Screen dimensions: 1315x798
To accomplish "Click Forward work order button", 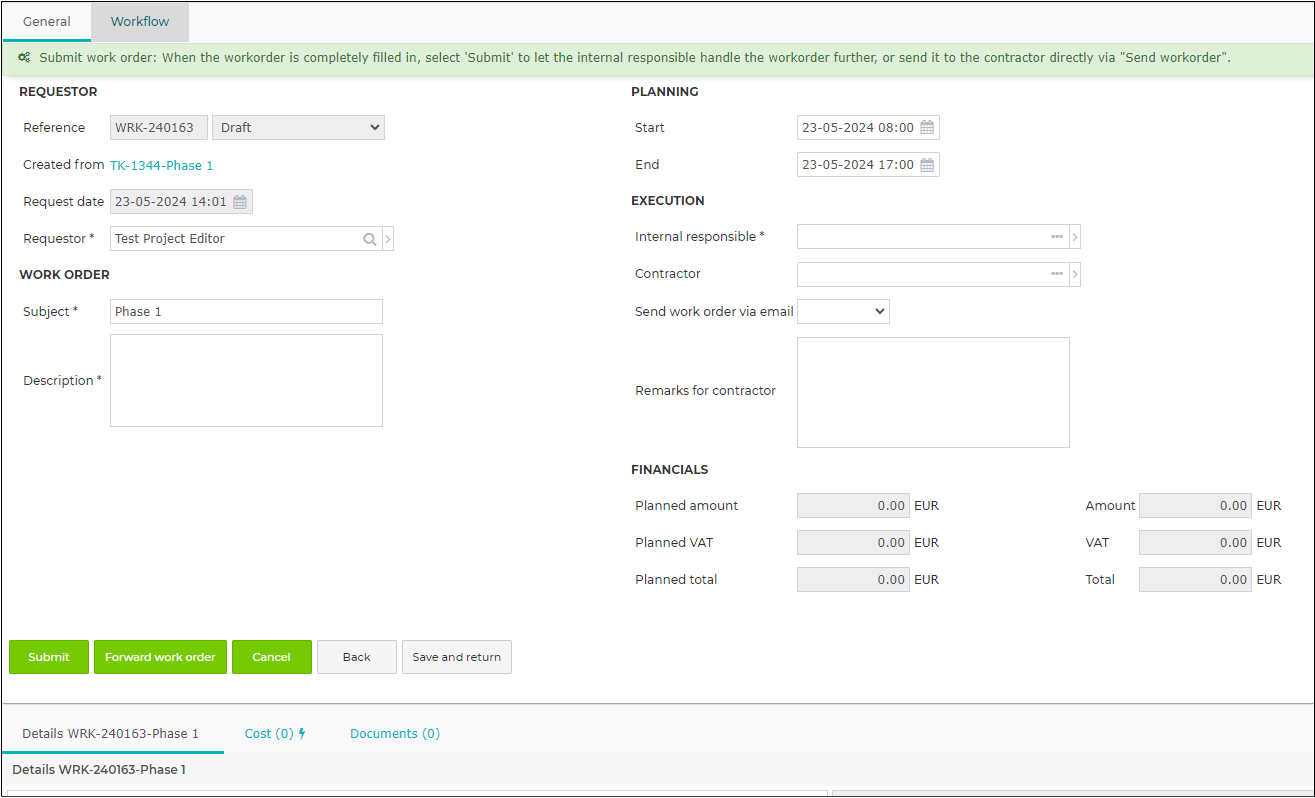I will point(160,657).
